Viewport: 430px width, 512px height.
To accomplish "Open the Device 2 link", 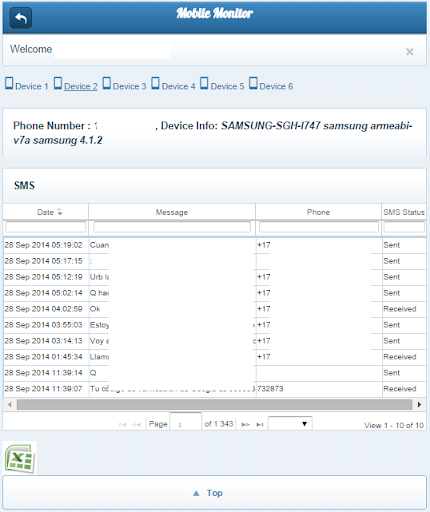I will point(81,86).
